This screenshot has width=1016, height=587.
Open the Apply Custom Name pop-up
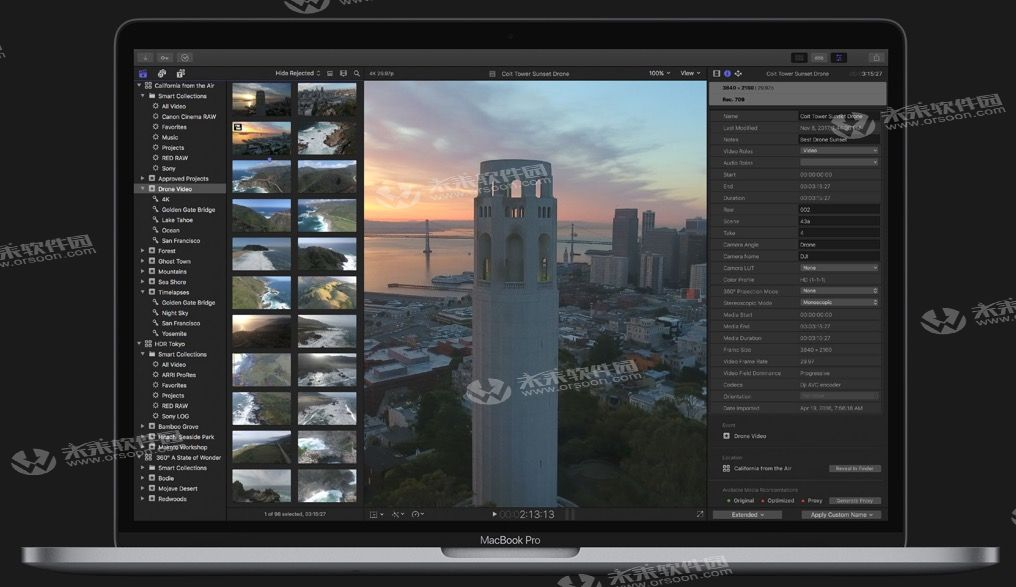coord(841,515)
